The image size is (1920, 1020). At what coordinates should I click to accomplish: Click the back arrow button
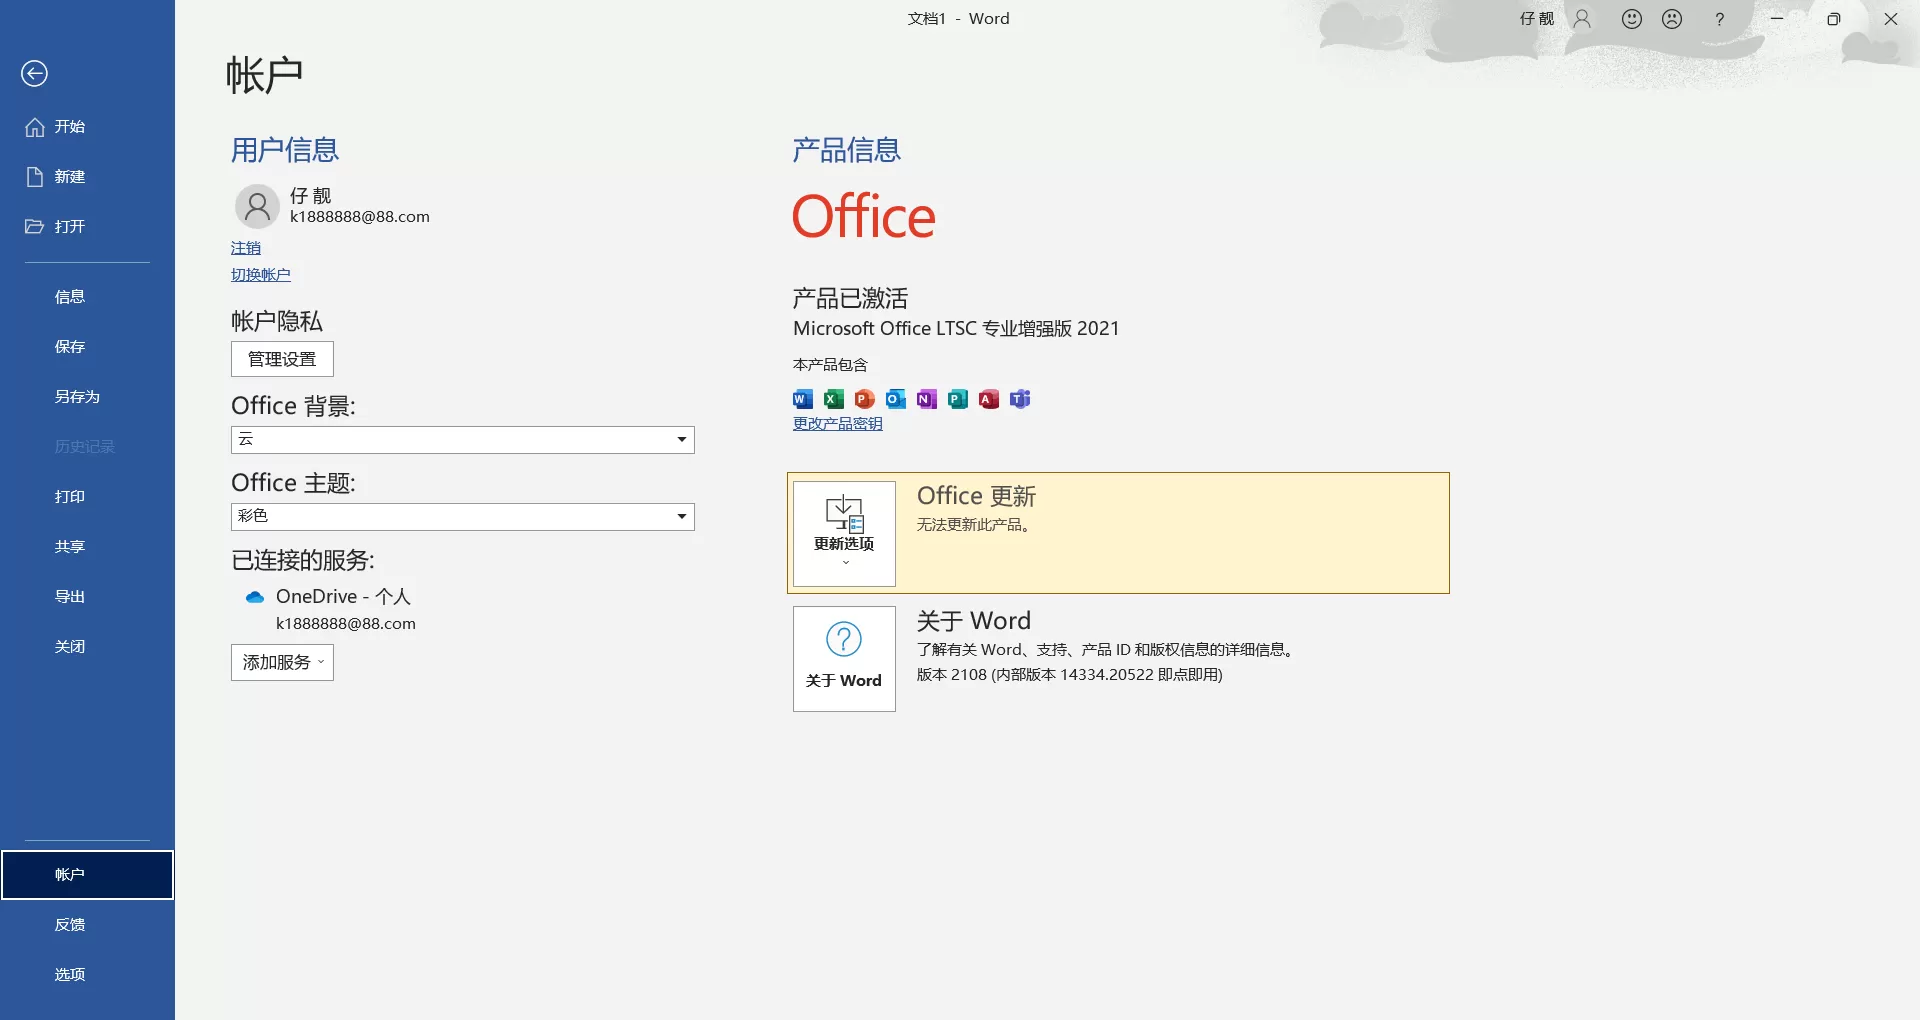click(35, 73)
